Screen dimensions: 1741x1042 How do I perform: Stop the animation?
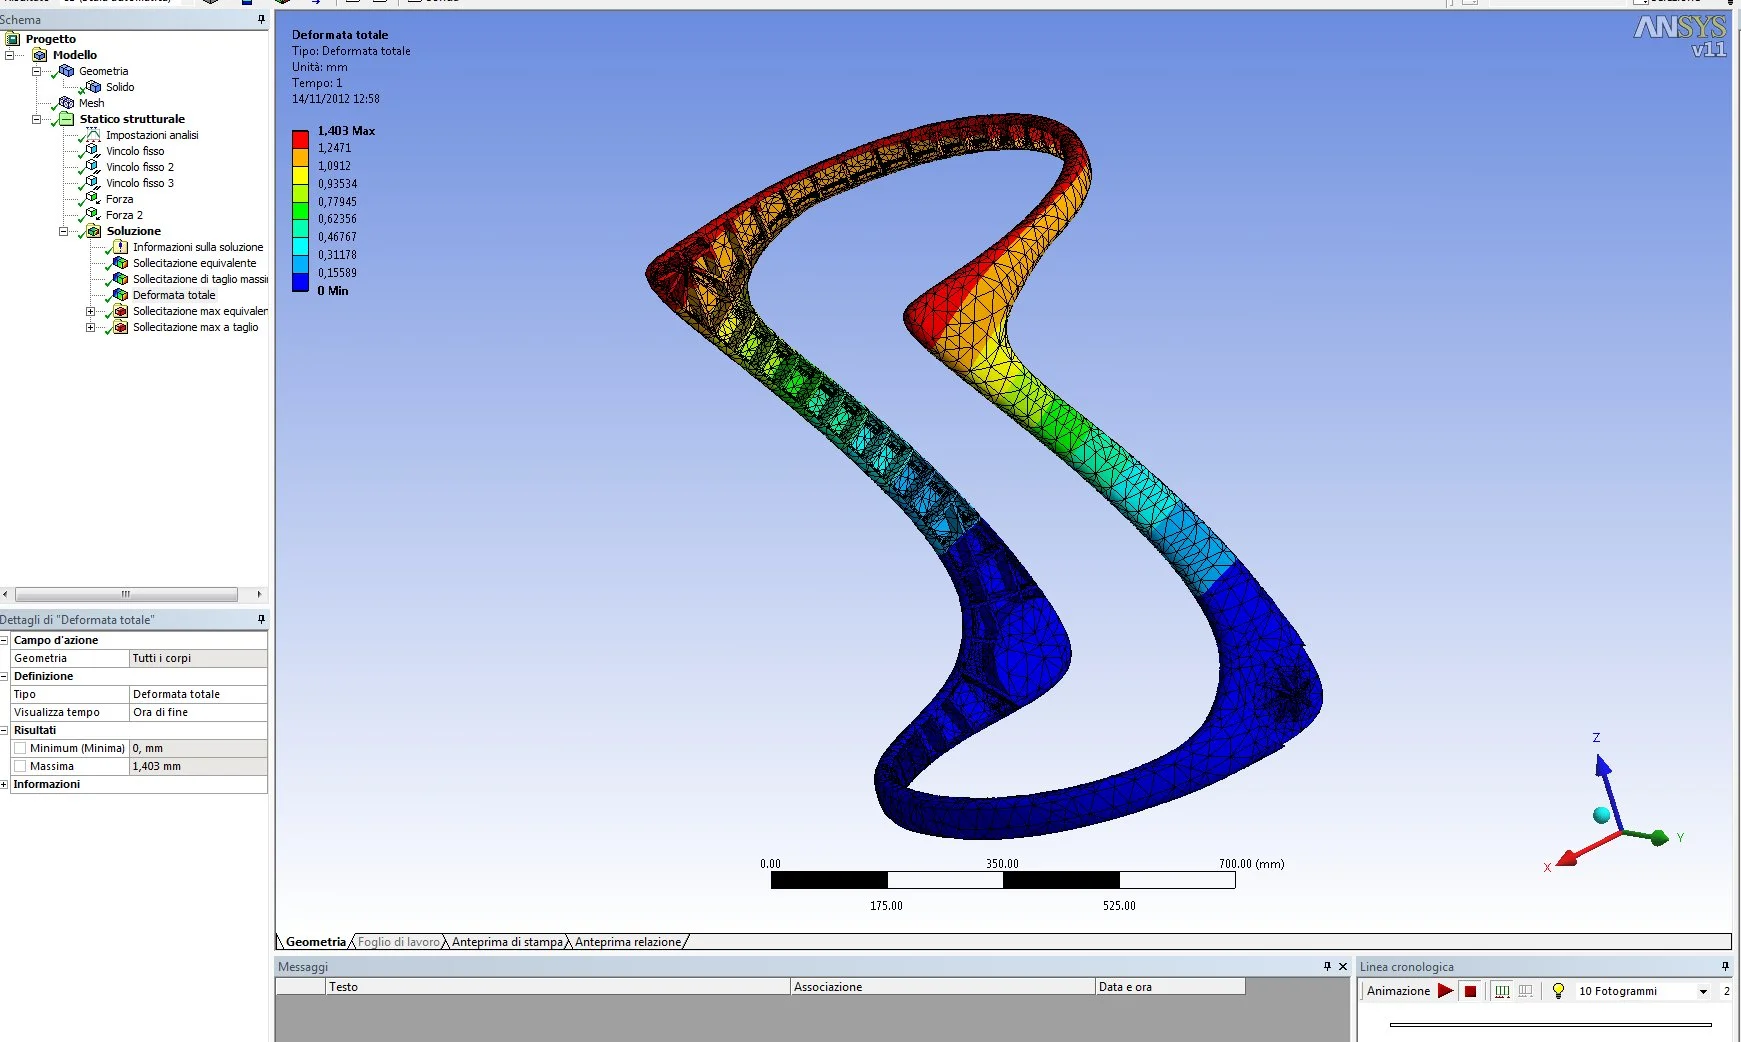click(x=1470, y=991)
